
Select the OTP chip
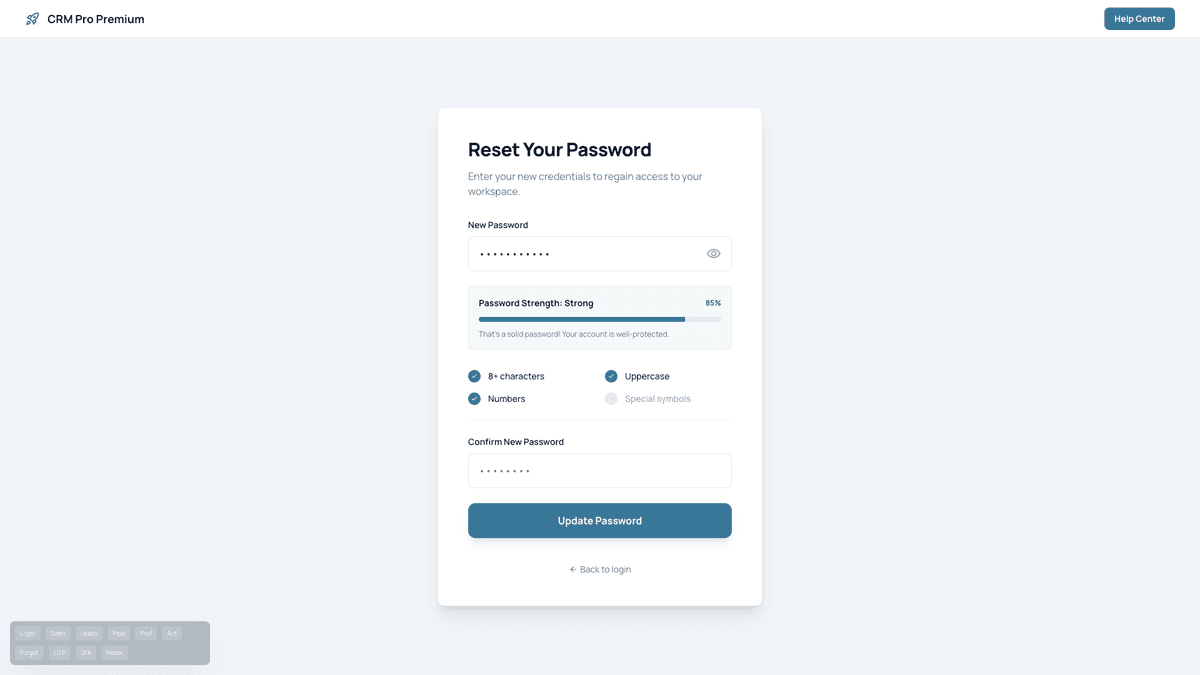pyautogui.click(x=59, y=652)
